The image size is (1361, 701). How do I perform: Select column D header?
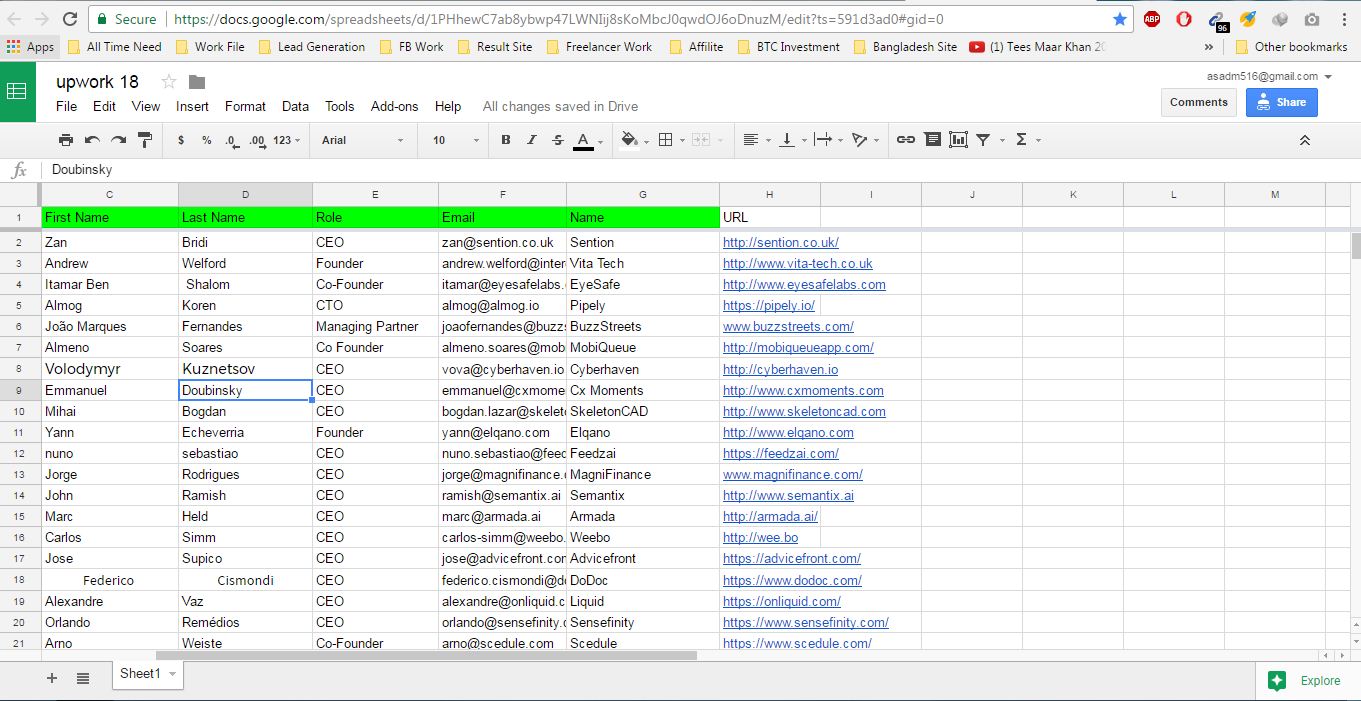pyautogui.click(x=245, y=194)
